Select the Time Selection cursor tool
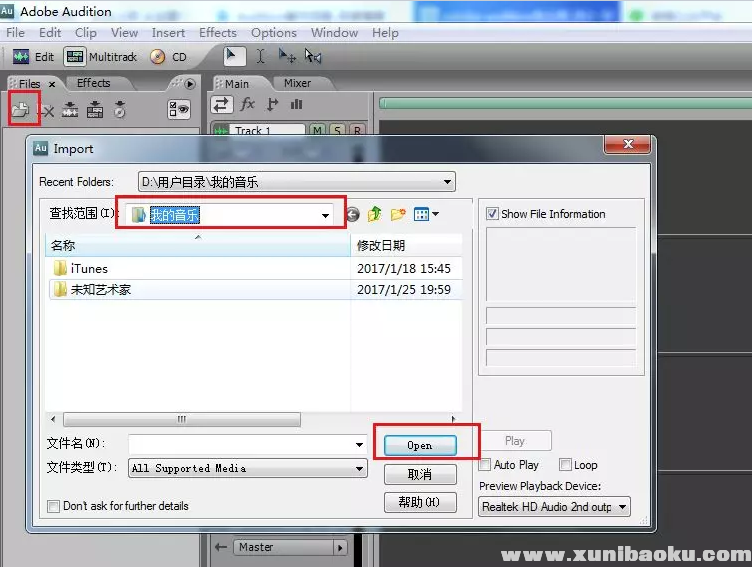754x567 pixels. (x=260, y=57)
